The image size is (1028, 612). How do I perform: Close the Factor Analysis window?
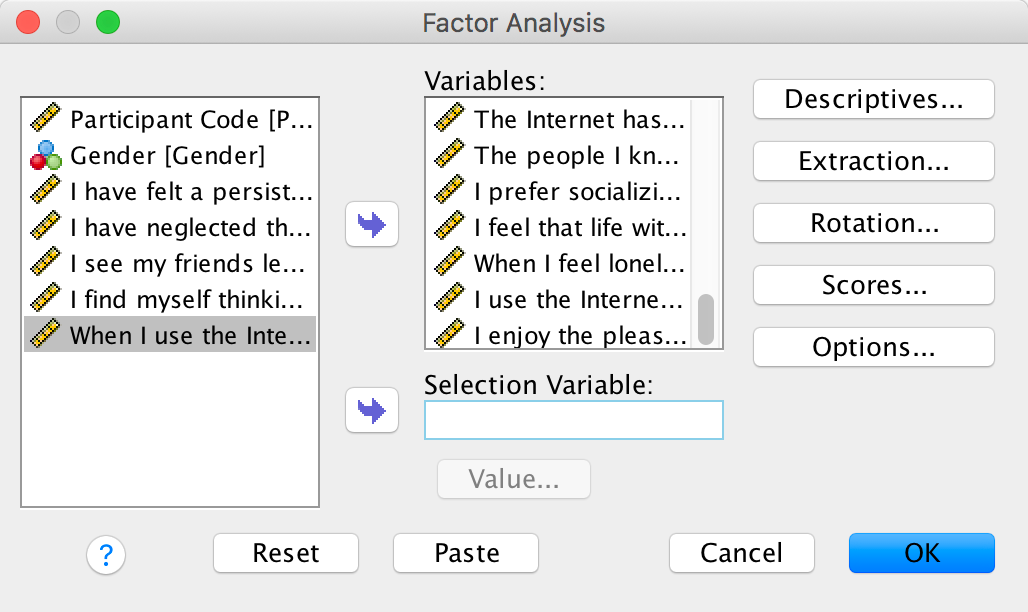tap(28, 21)
